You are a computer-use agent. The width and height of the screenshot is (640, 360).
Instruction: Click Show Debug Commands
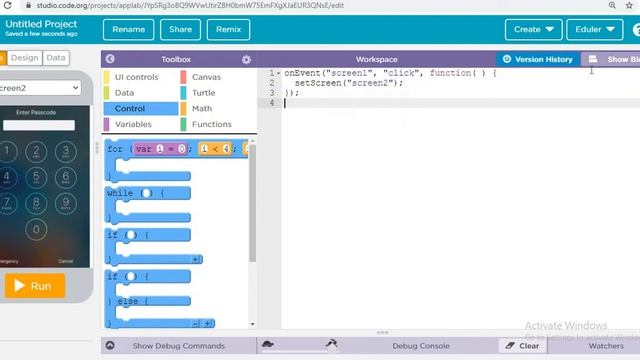pyautogui.click(x=178, y=346)
